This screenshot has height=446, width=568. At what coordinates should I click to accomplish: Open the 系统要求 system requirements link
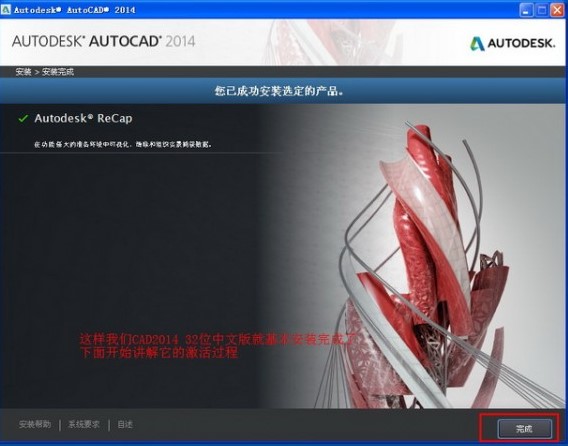coord(84,424)
